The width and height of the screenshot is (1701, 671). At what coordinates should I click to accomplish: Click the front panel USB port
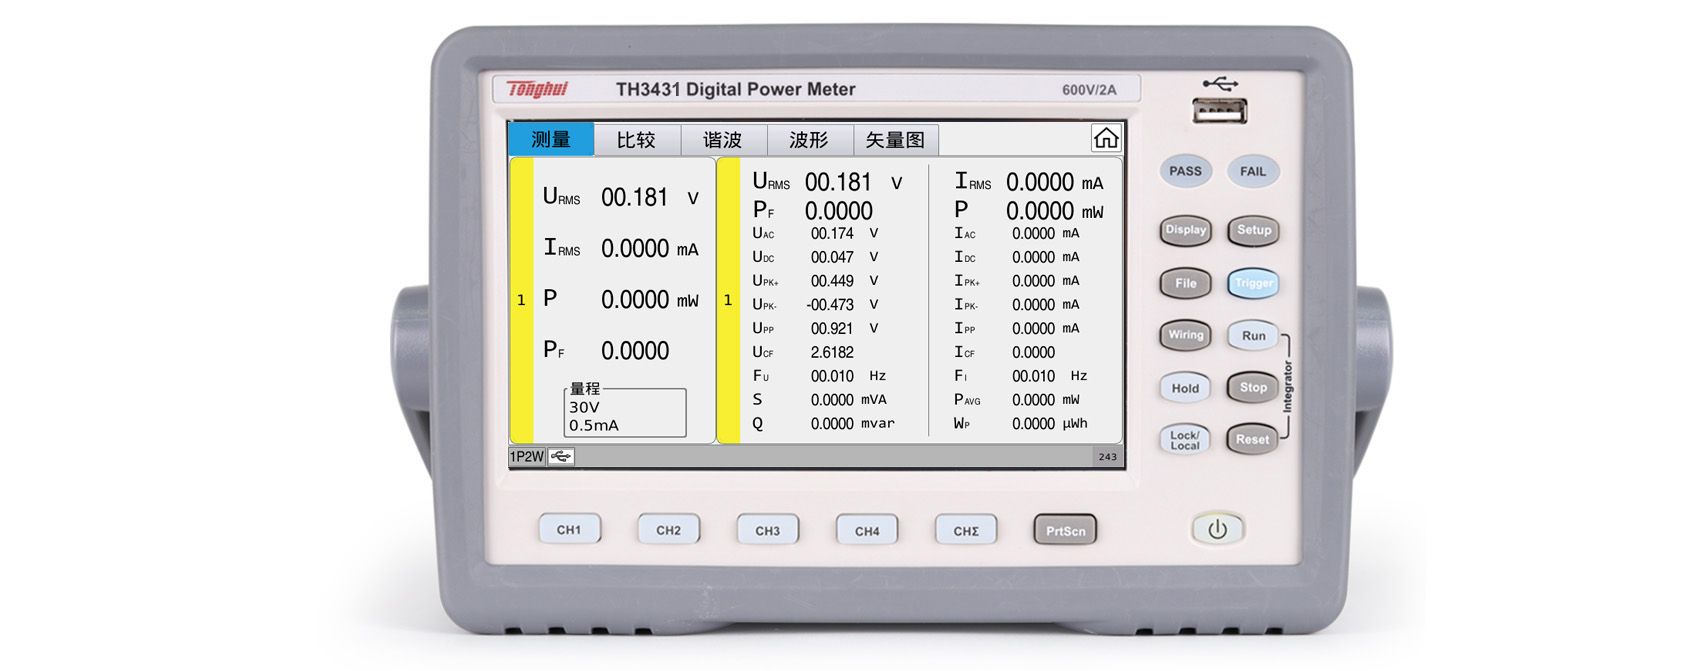[x=1220, y=110]
